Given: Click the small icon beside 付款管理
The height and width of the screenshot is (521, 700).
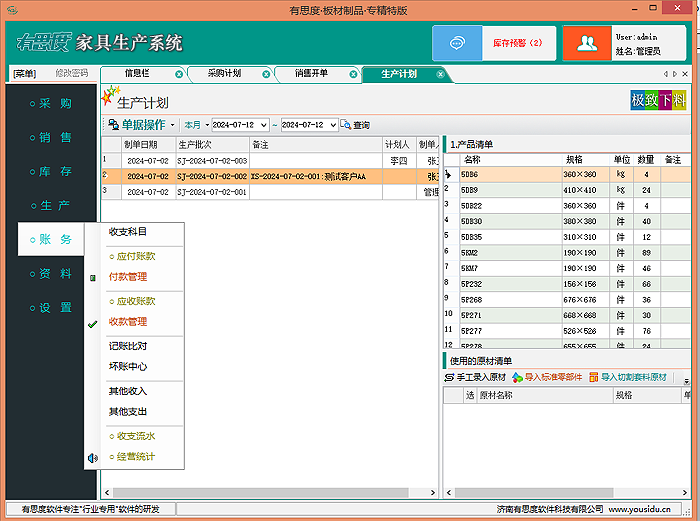Looking at the screenshot, I should coord(92,278).
